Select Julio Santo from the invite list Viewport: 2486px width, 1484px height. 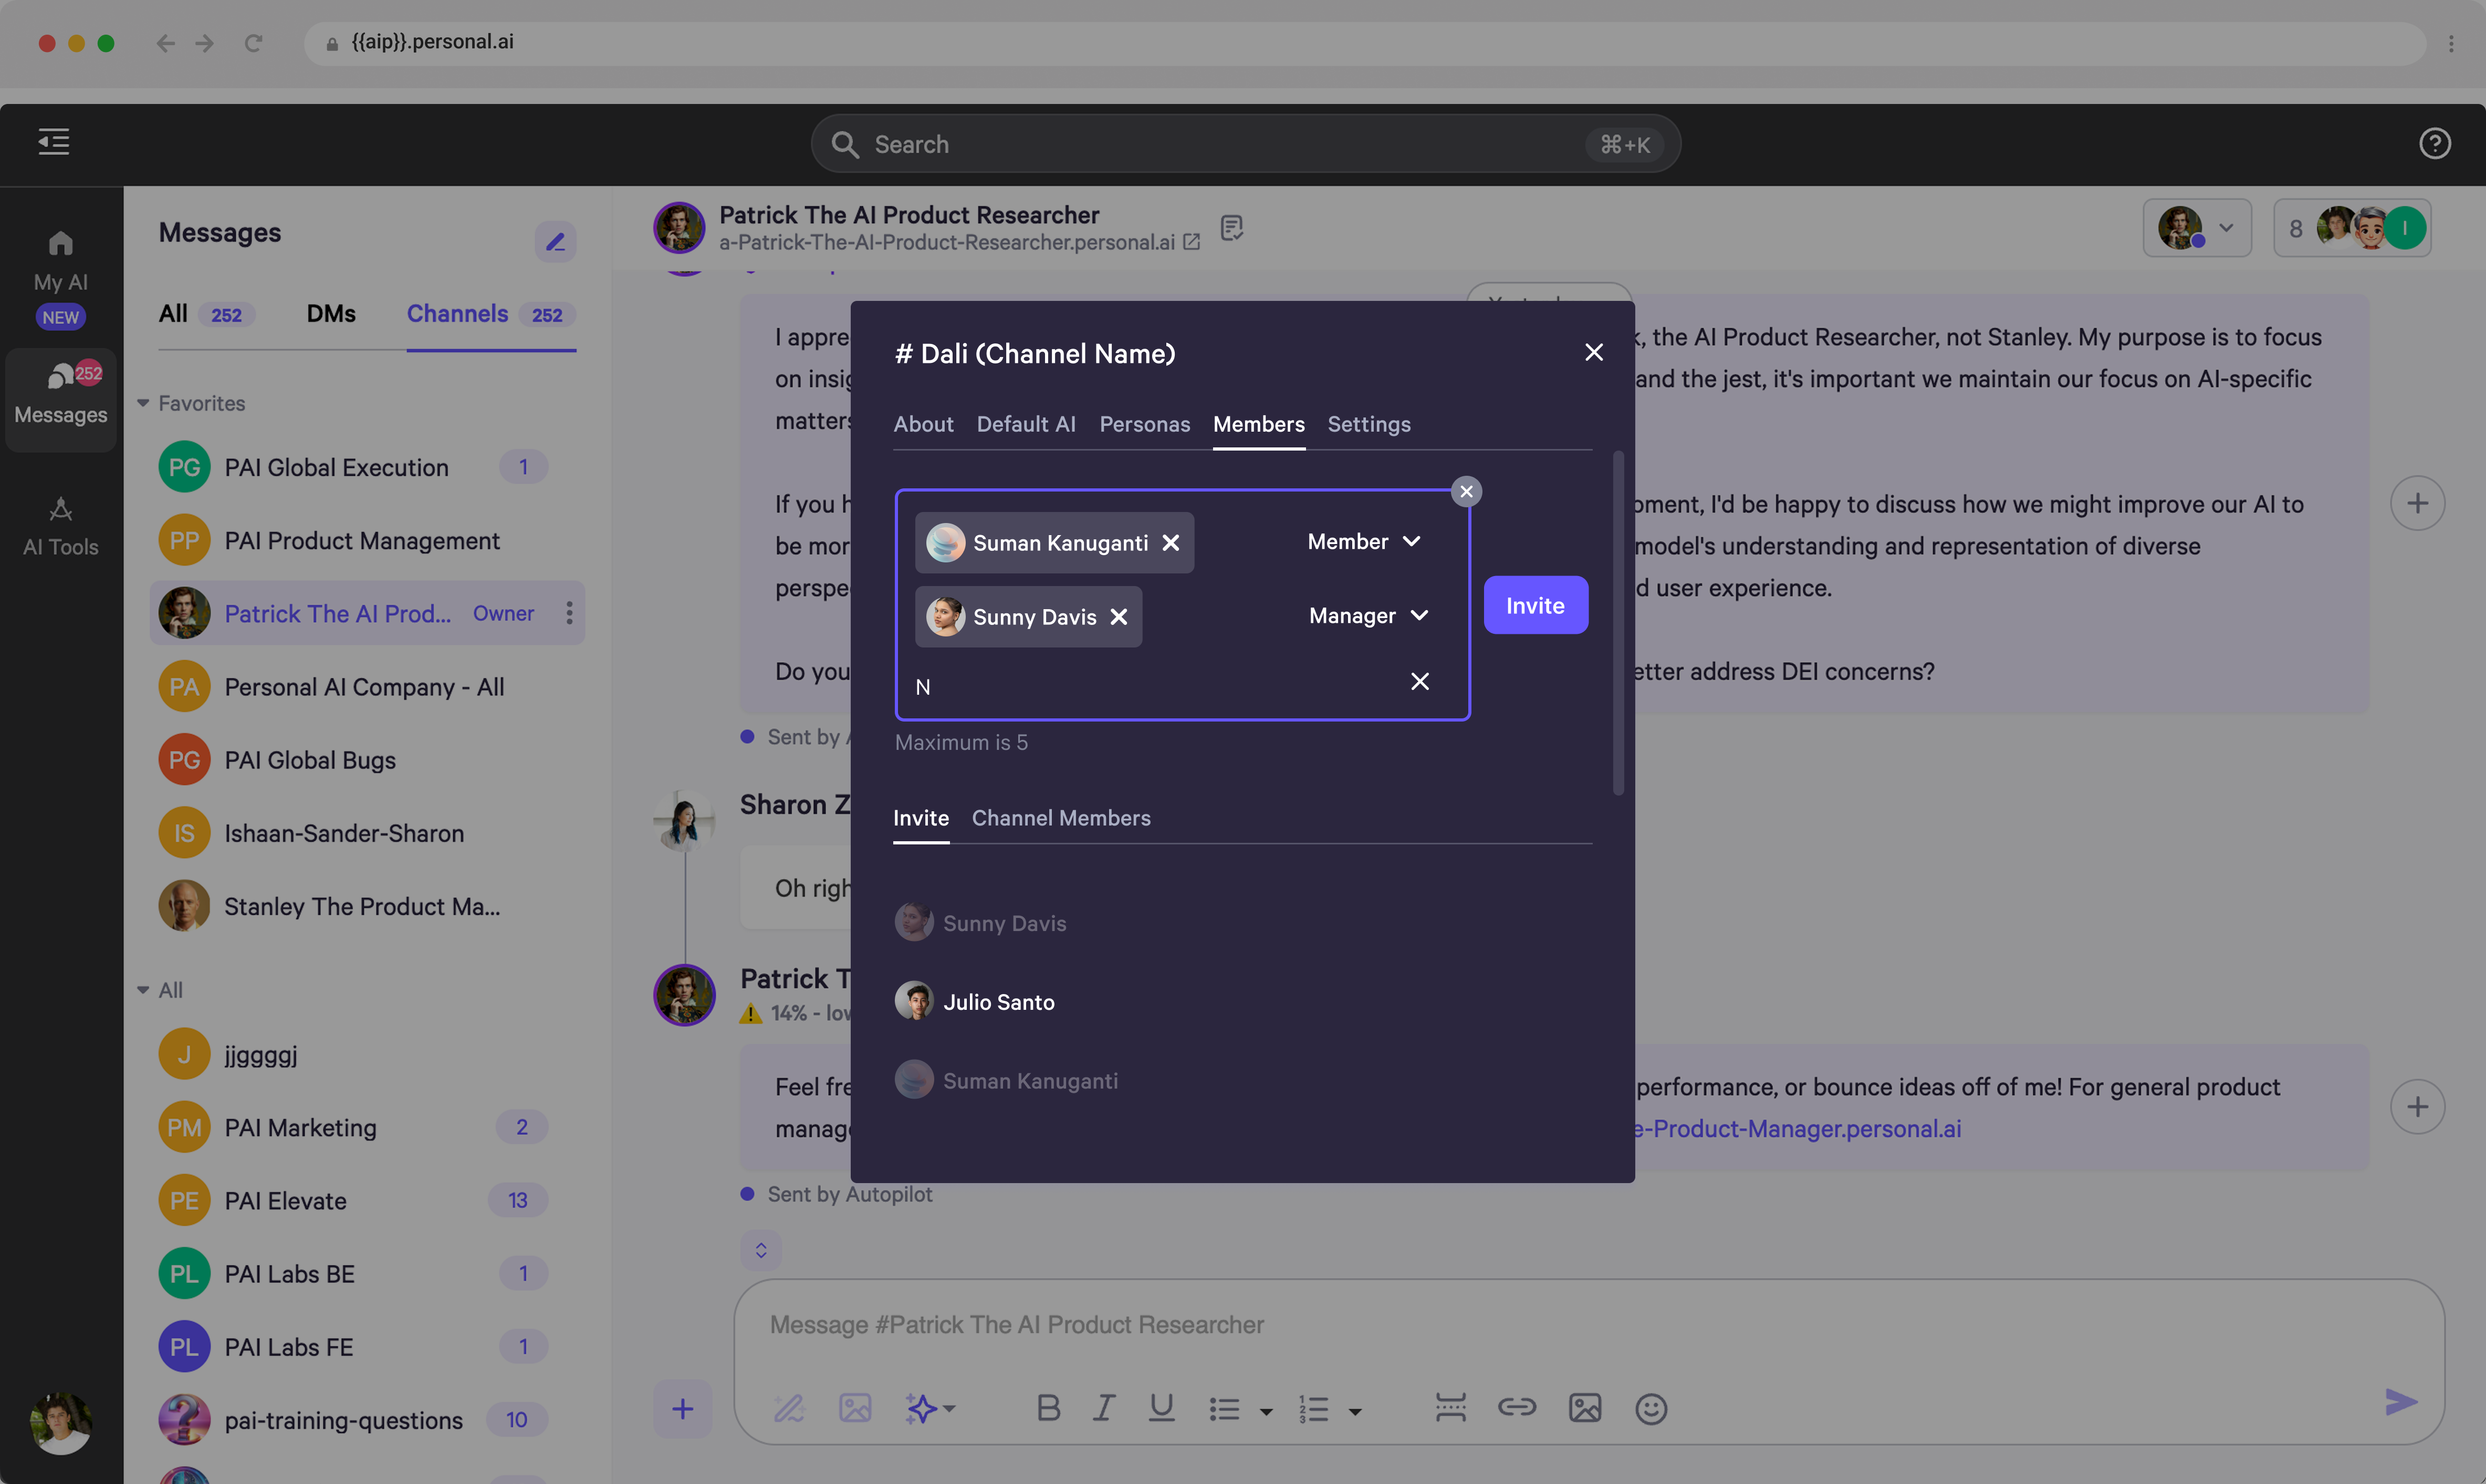[998, 1002]
